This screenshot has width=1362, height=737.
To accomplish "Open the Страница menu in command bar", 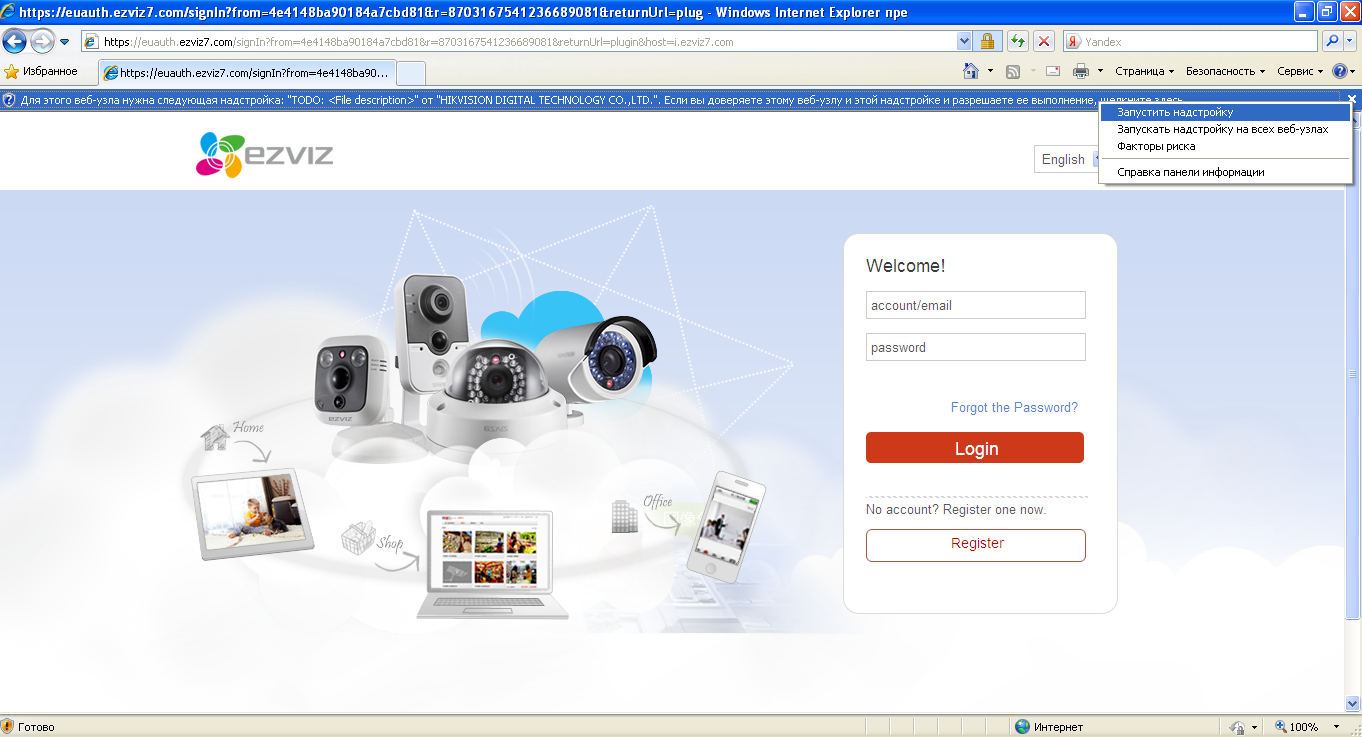I will point(1144,71).
